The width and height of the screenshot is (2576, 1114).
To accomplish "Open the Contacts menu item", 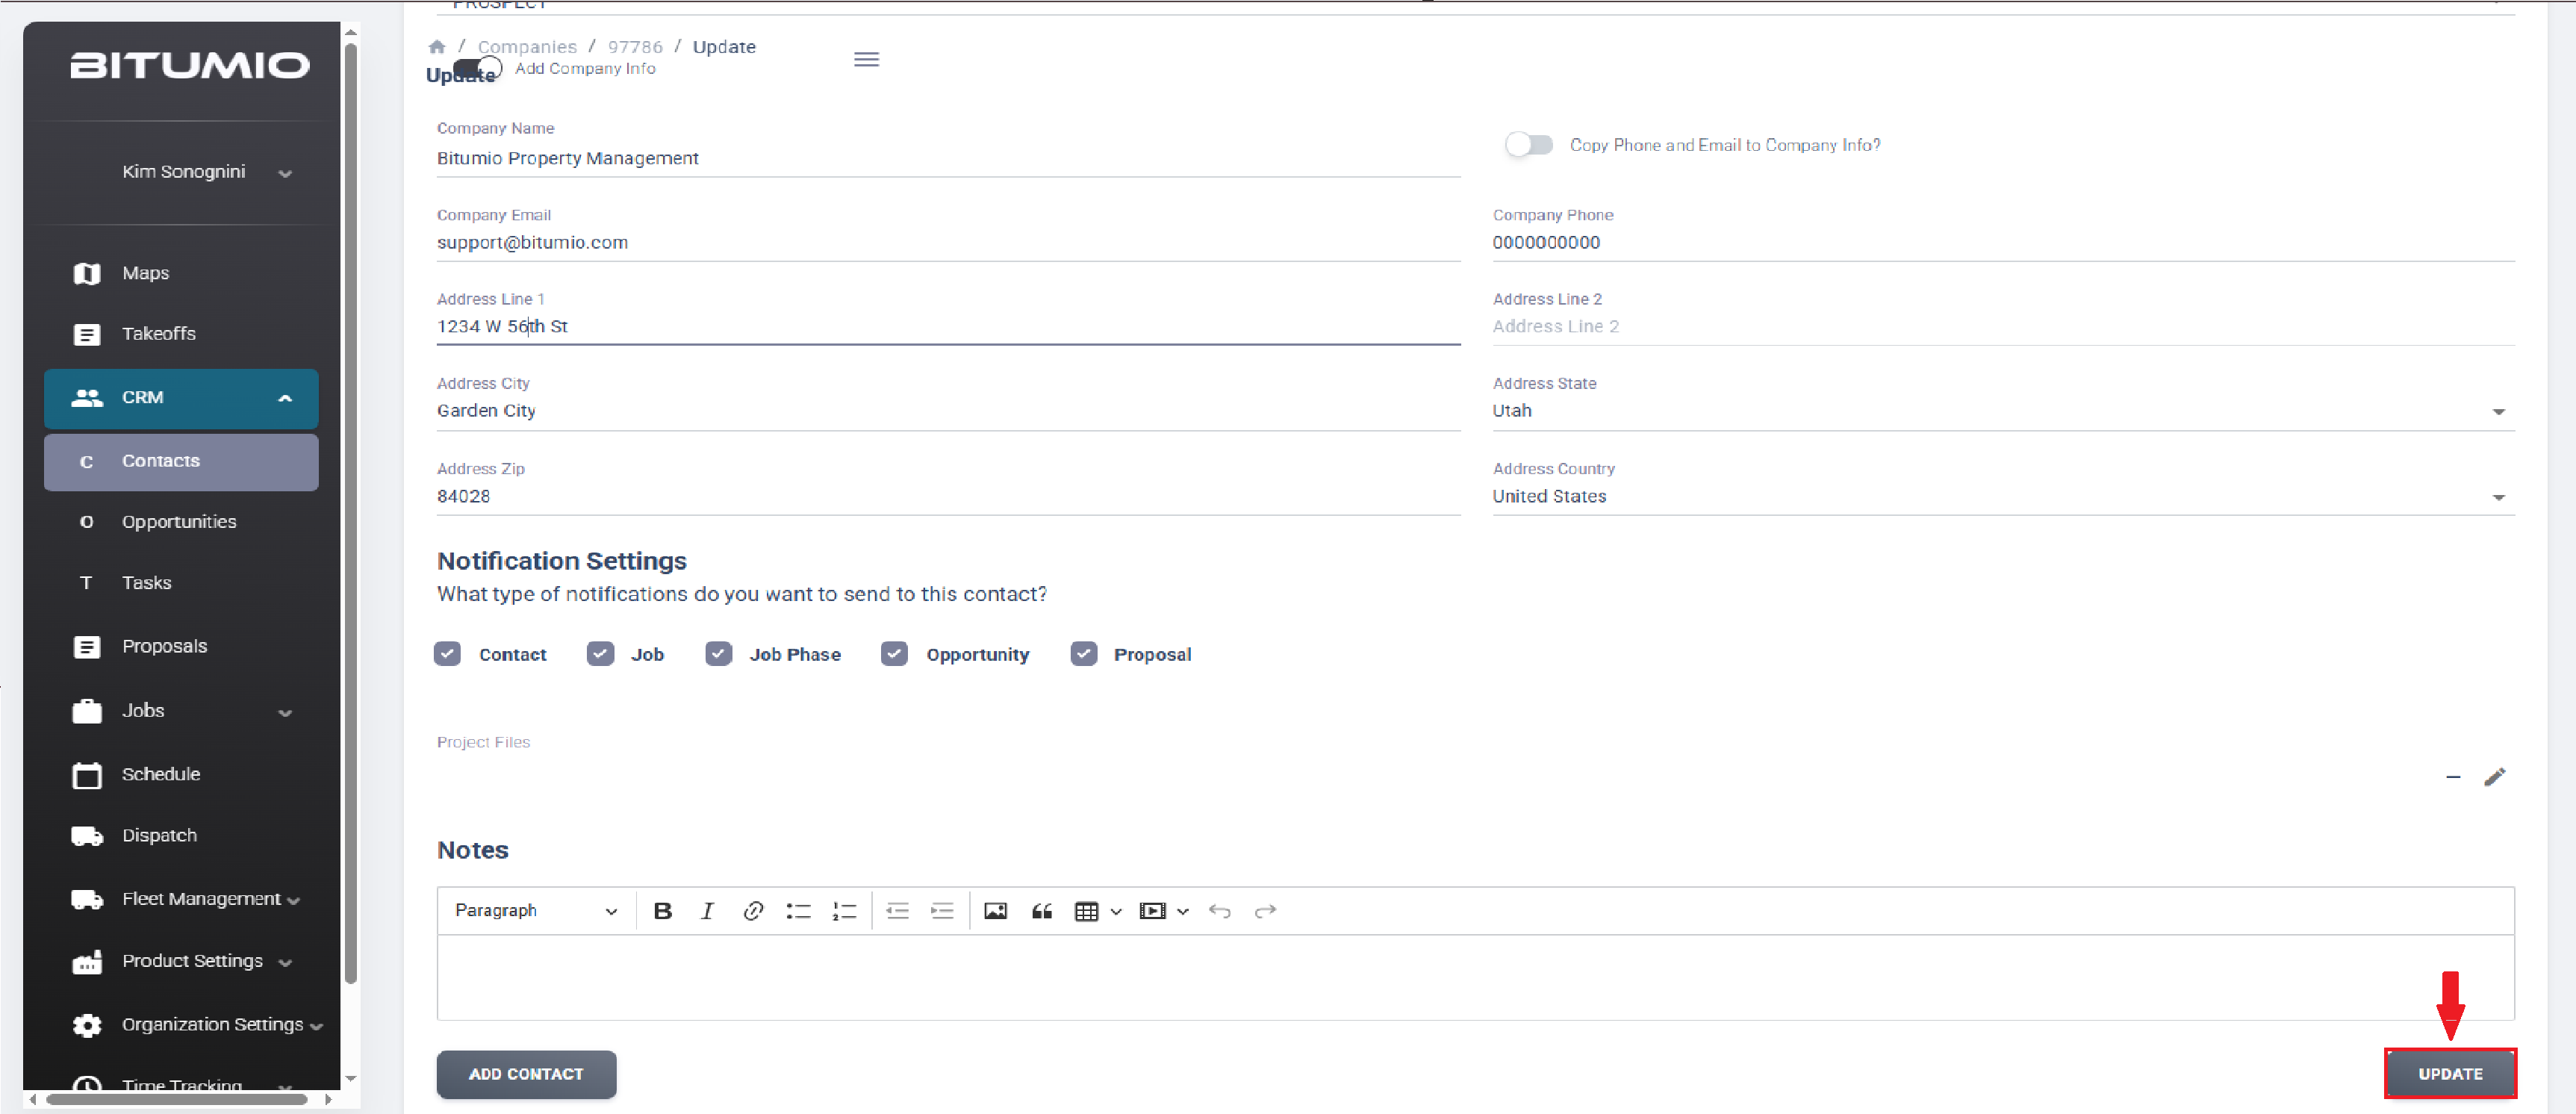I will click(x=181, y=462).
